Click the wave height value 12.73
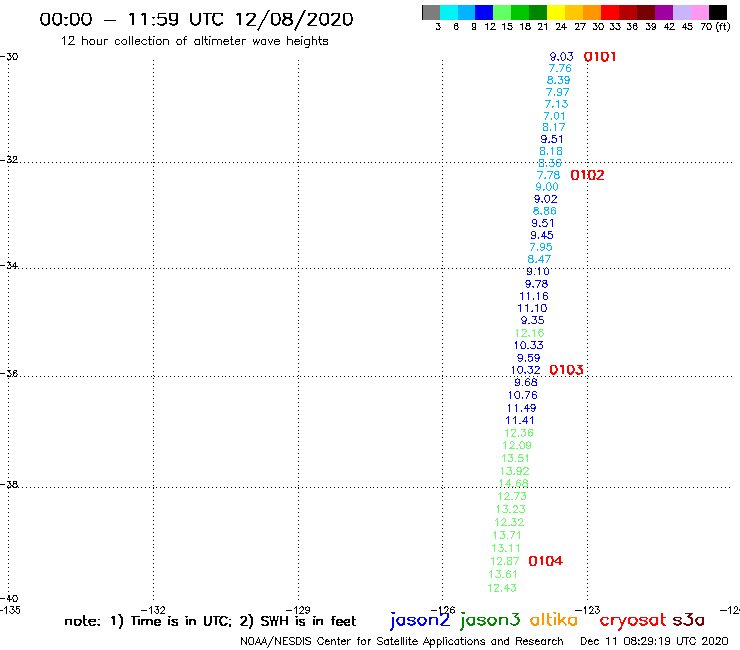This screenshot has height=650, width=740. pyautogui.click(x=512, y=496)
